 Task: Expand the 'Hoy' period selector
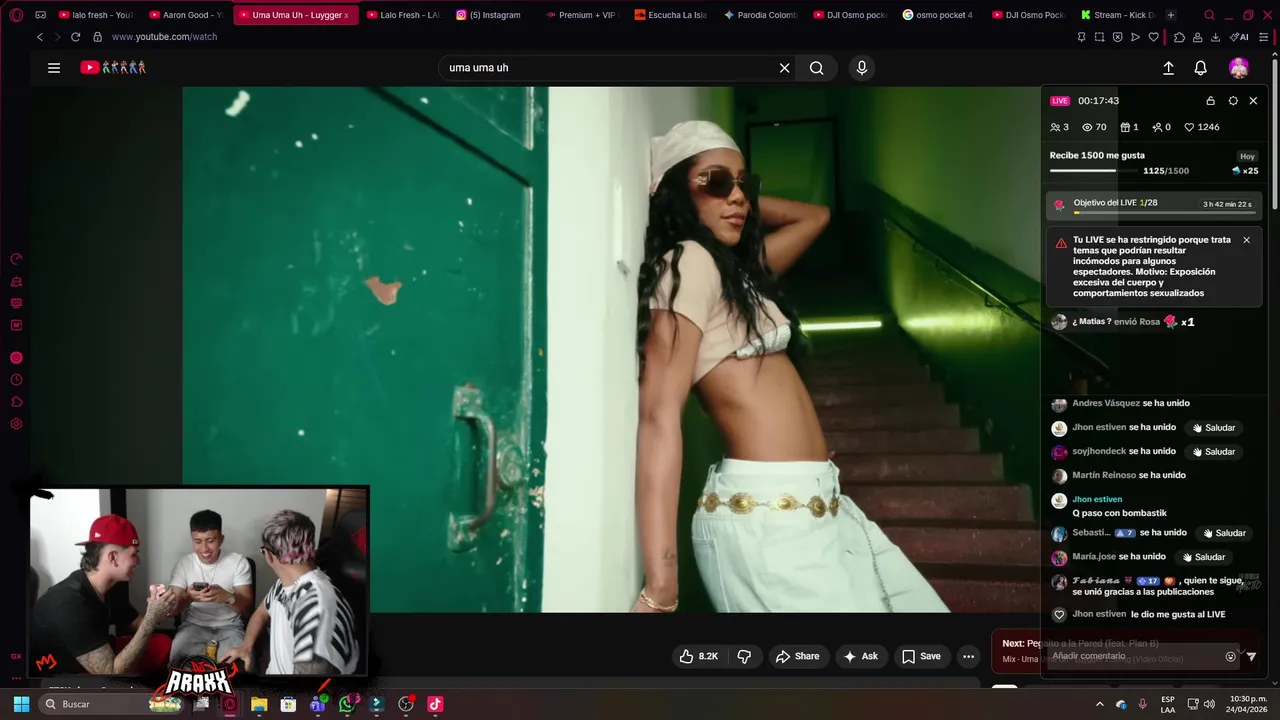click(x=1247, y=156)
